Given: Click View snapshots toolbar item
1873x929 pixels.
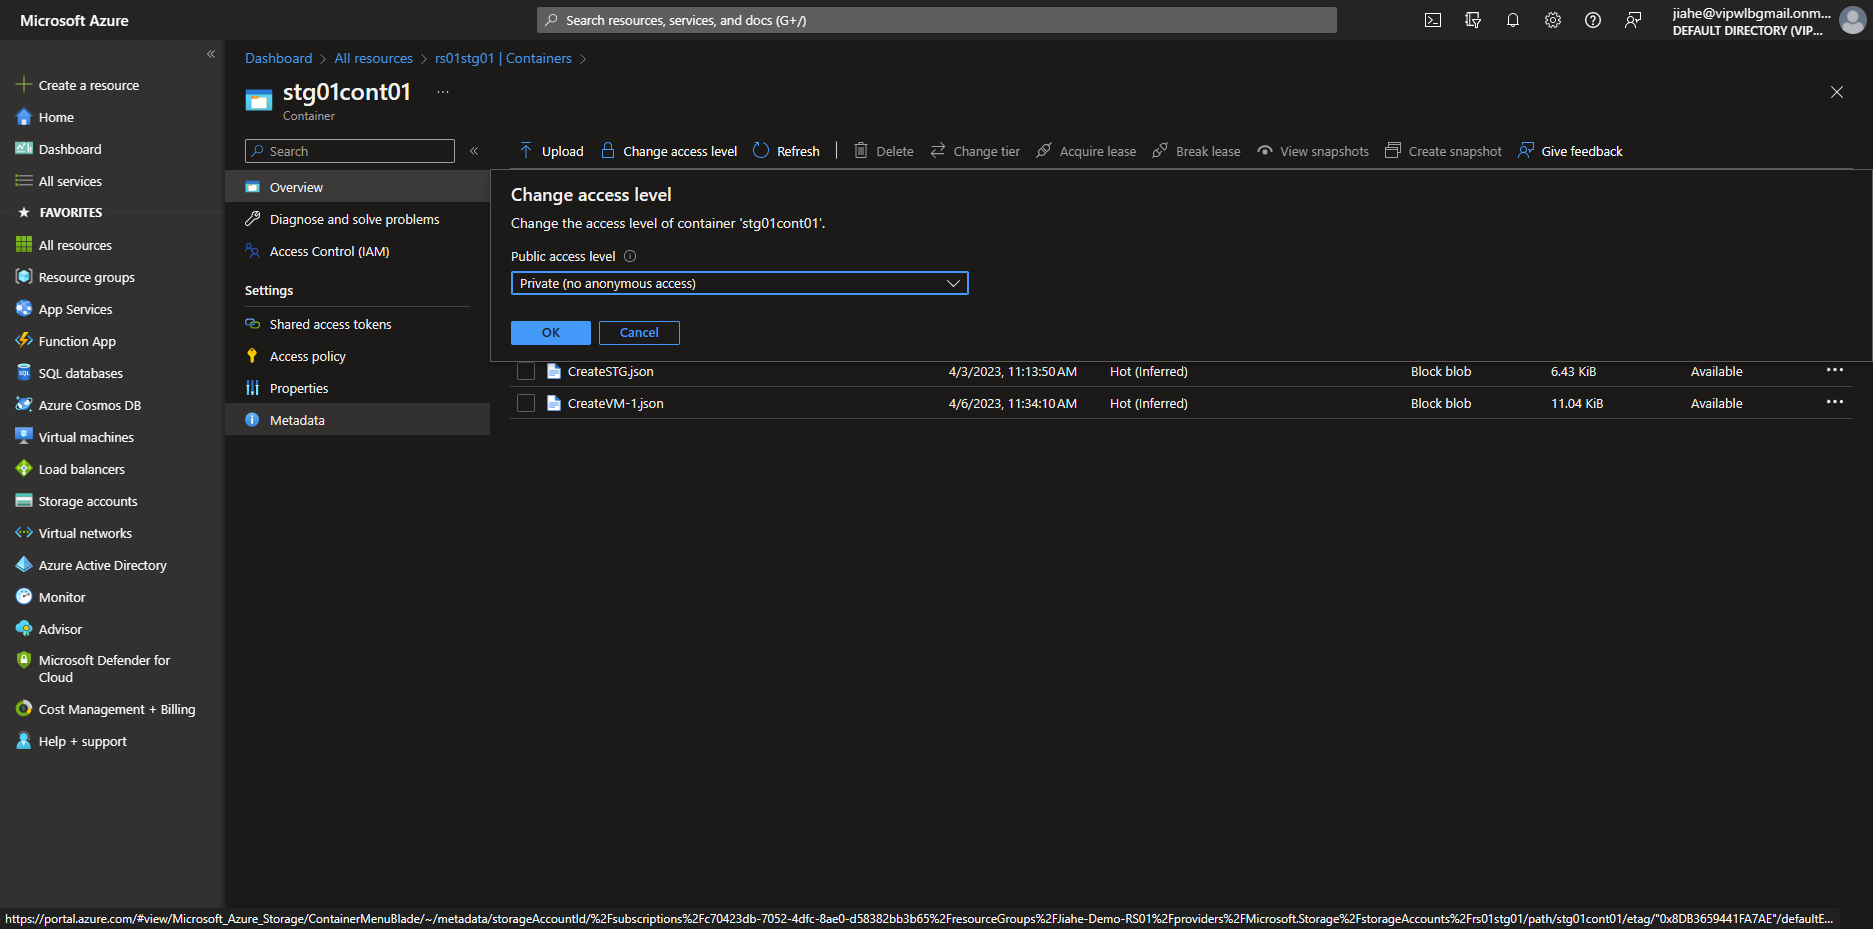Looking at the screenshot, I should [x=1313, y=151].
